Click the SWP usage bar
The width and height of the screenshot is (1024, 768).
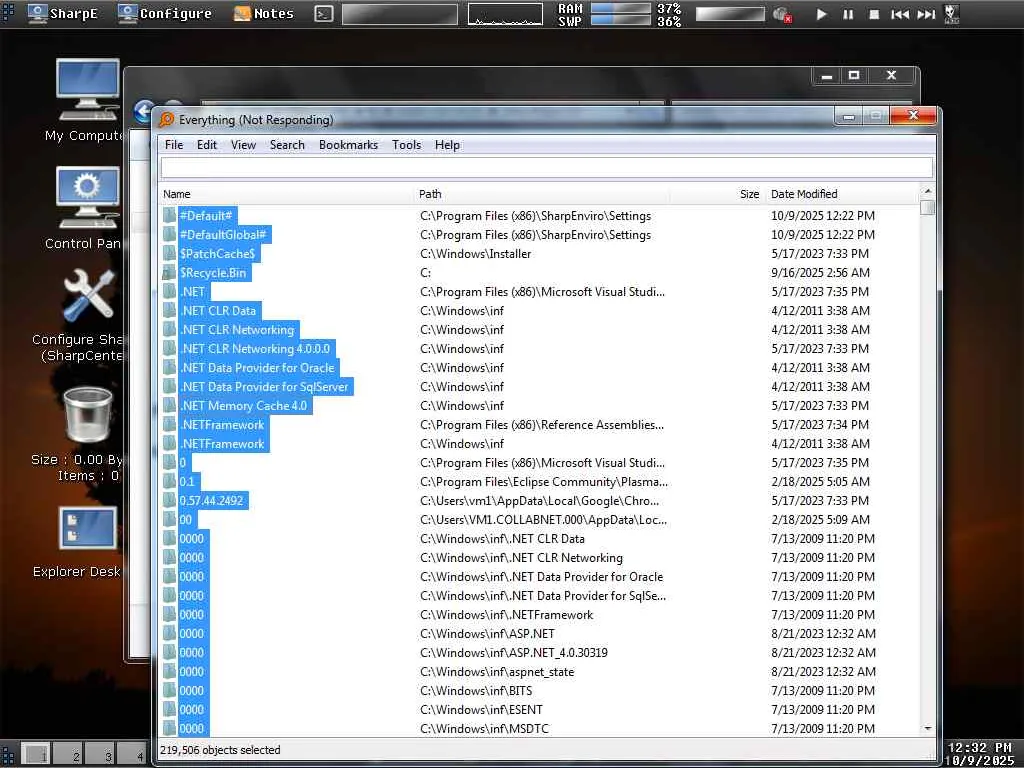click(620, 20)
